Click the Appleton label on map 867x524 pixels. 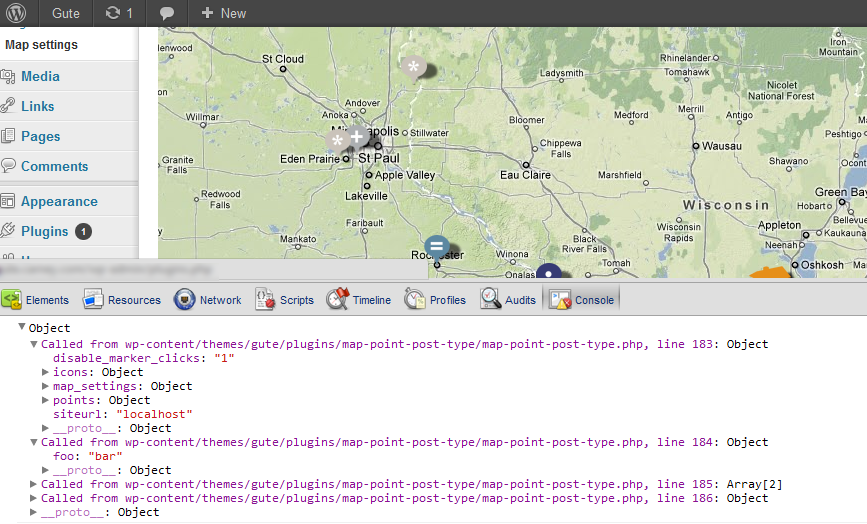point(779,225)
